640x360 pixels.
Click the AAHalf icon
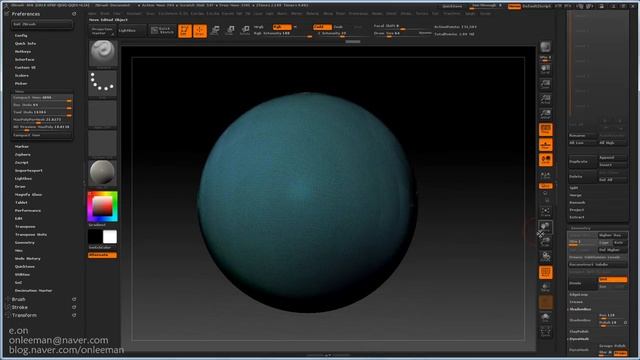coord(545,114)
